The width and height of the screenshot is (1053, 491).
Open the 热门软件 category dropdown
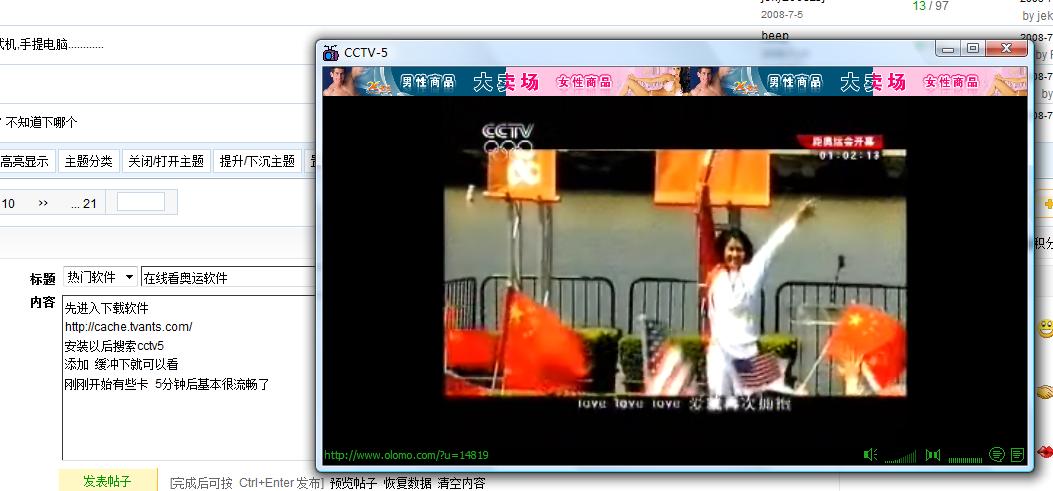click(x=100, y=277)
